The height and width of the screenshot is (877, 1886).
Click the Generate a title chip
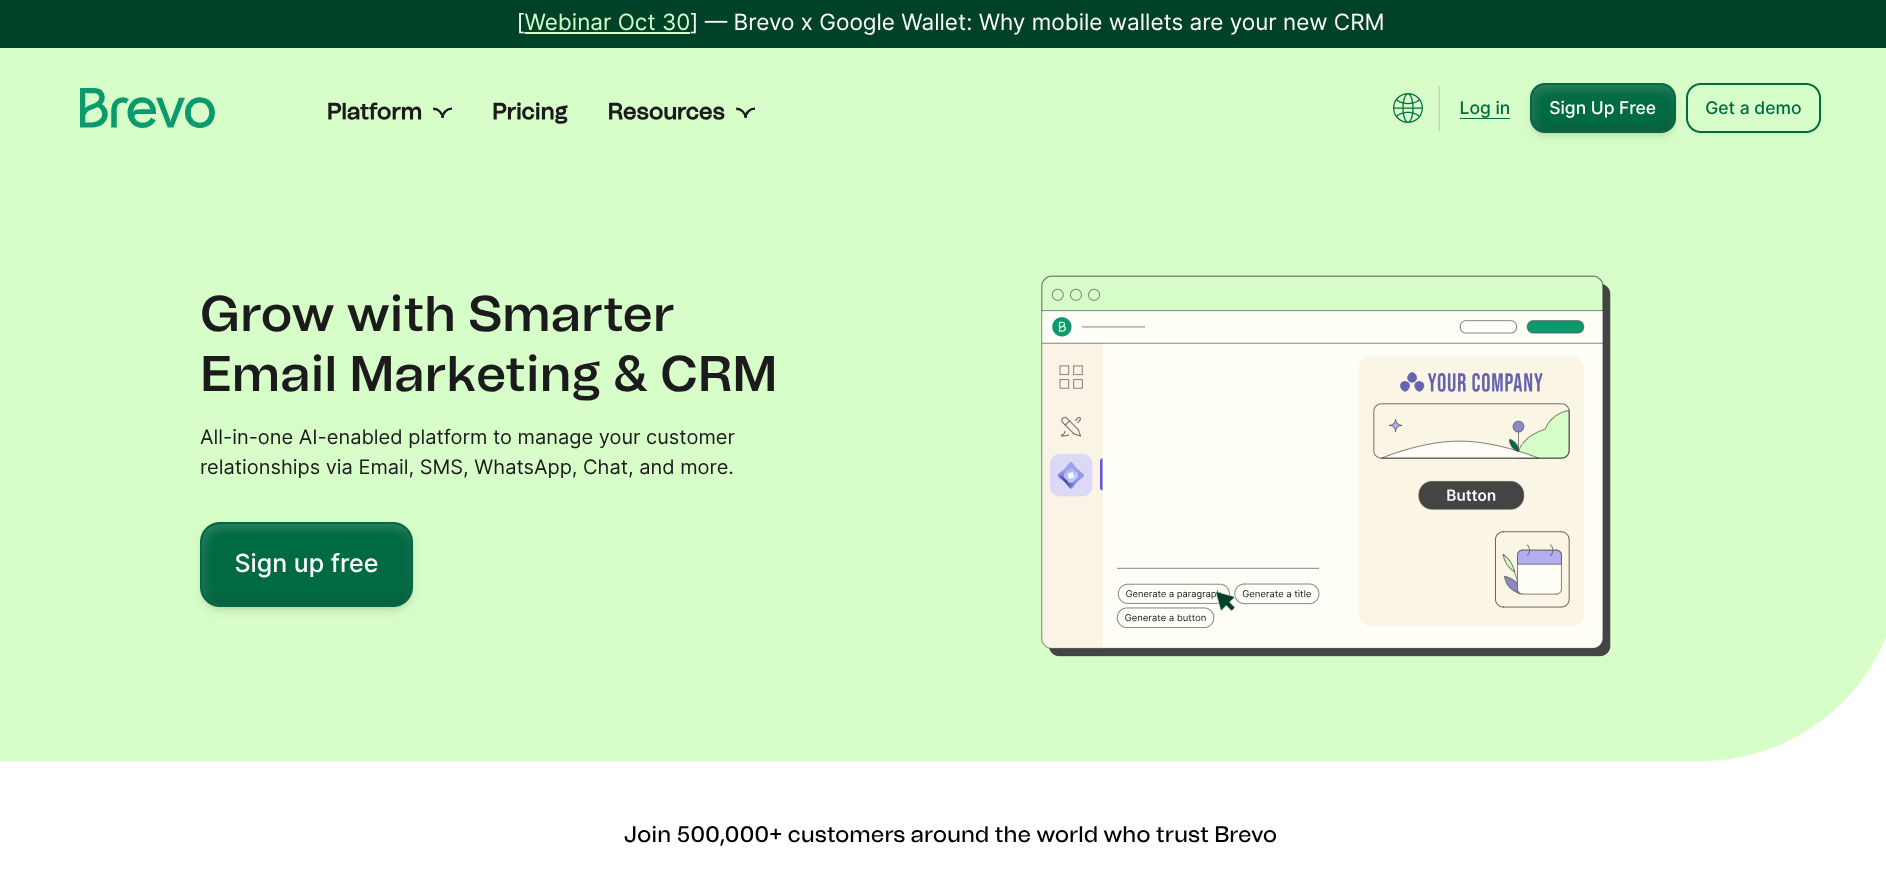pyautogui.click(x=1277, y=594)
